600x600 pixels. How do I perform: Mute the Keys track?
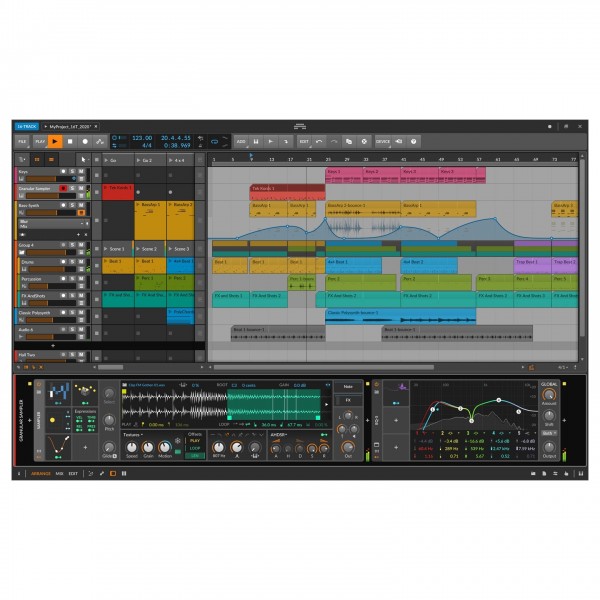[x=81, y=171]
